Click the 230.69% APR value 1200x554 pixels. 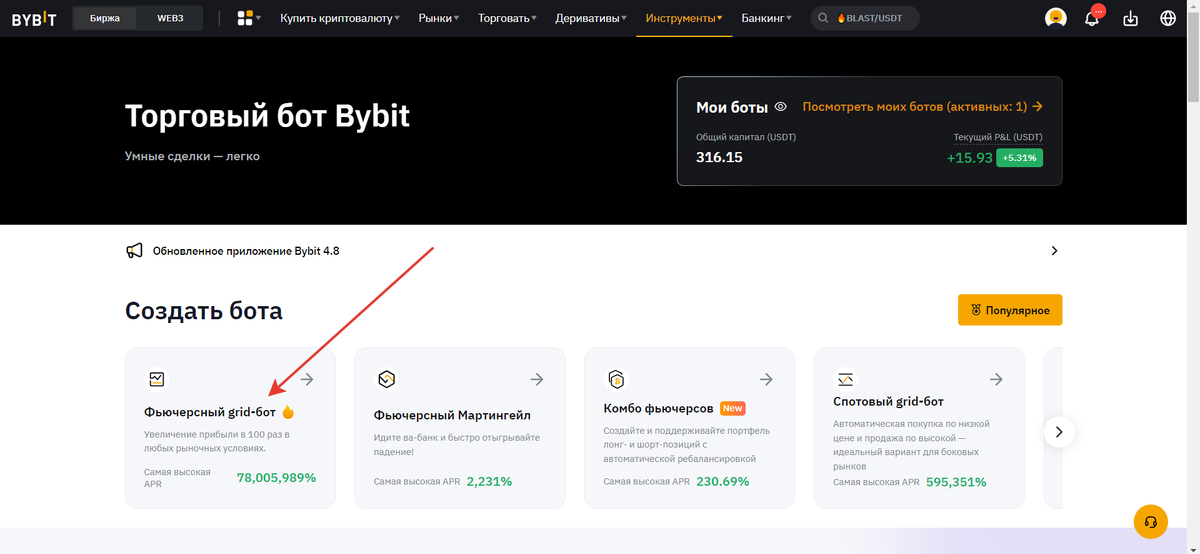pos(723,481)
